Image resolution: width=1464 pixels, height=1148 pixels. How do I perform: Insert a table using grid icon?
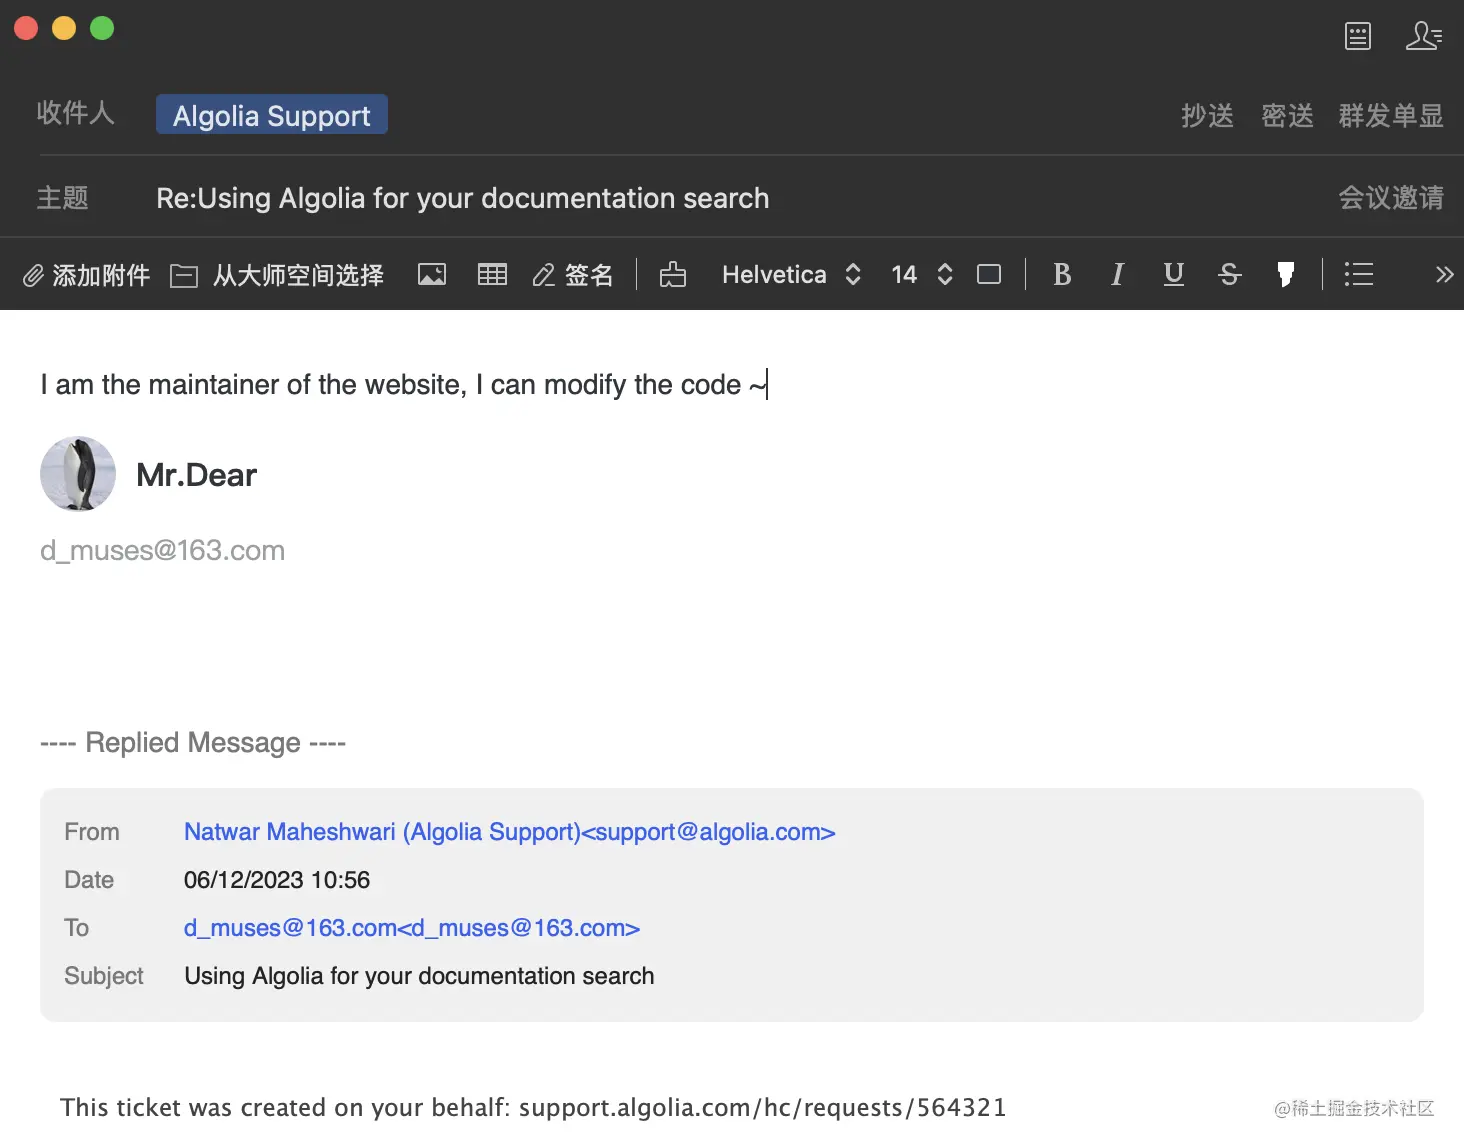pos(492,274)
